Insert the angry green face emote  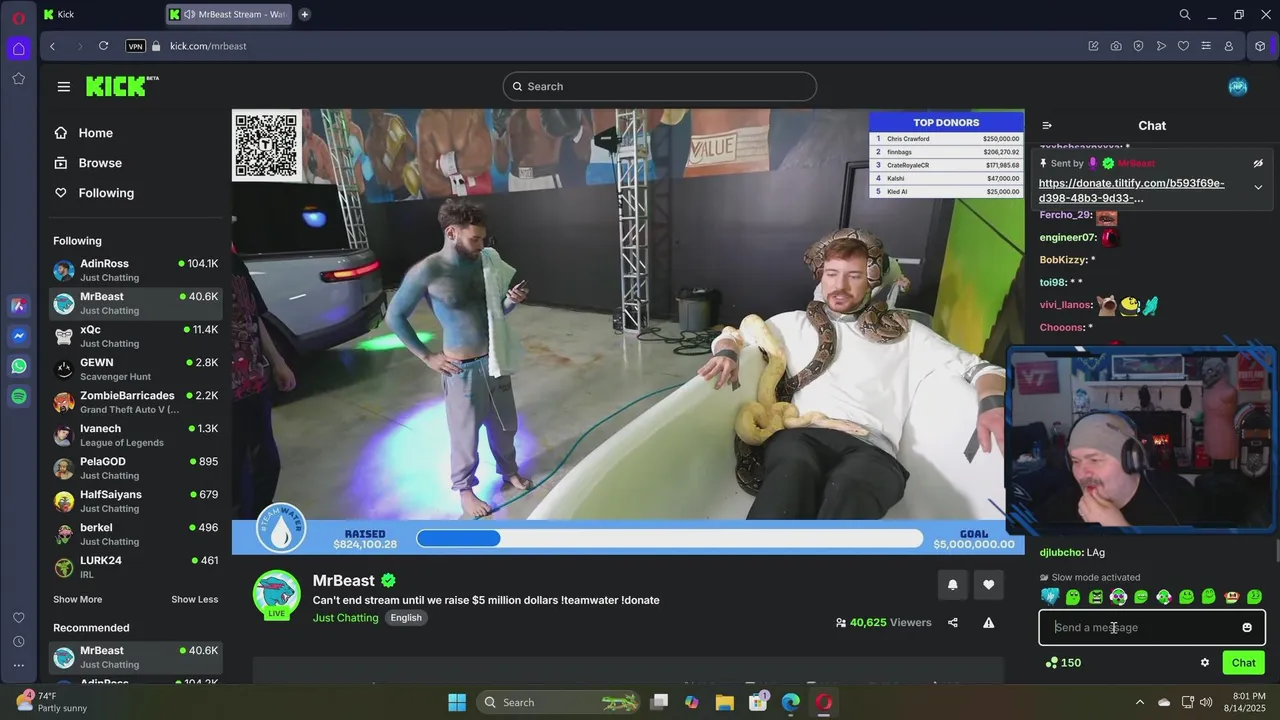click(x=1096, y=597)
